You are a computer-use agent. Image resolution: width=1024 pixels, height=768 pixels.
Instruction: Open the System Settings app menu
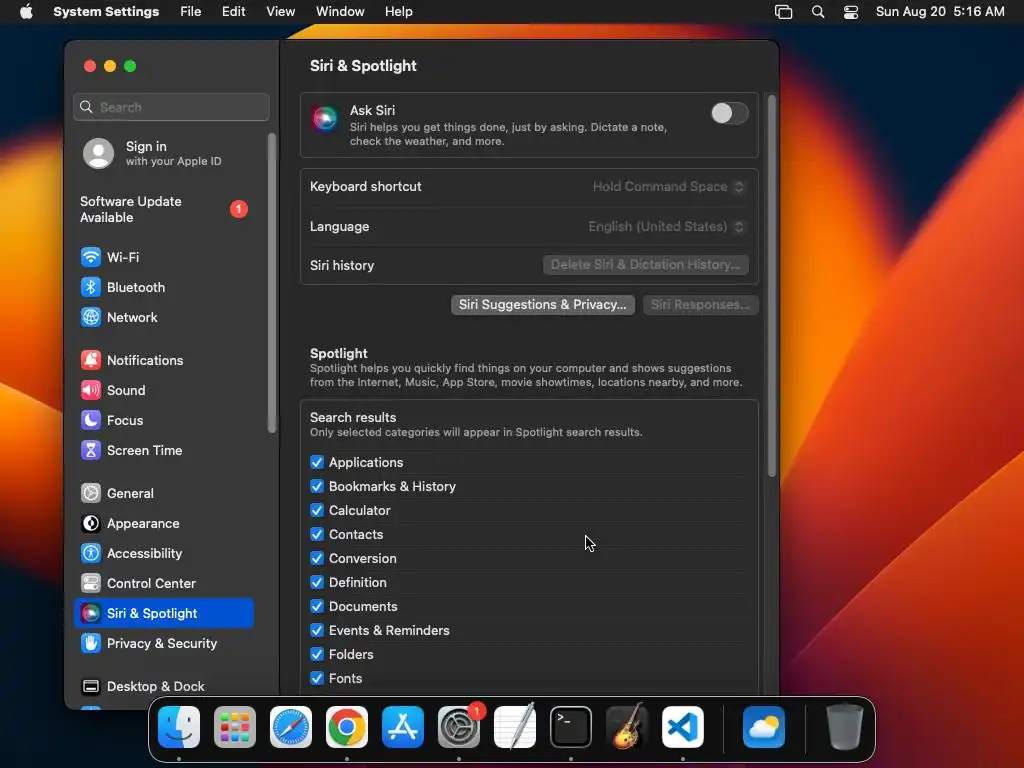point(106,12)
